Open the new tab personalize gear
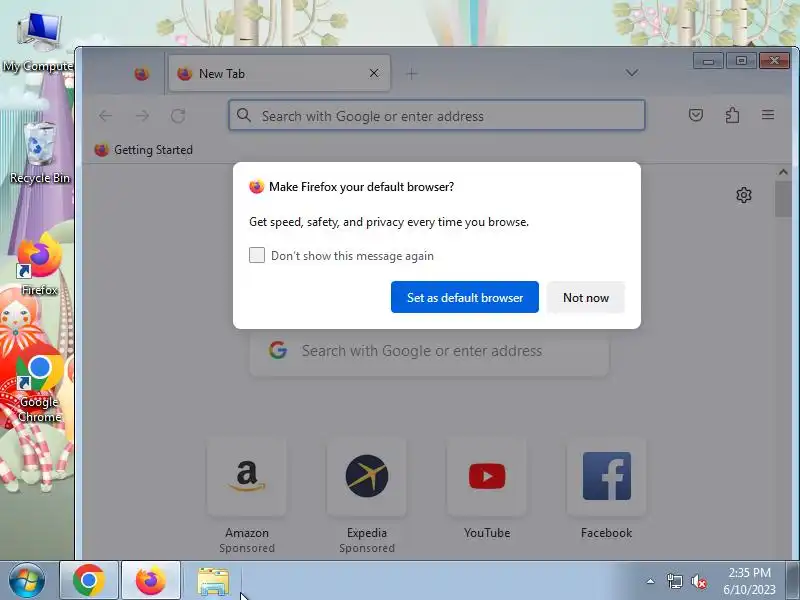The image size is (800, 600). pyautogui.click(x=744, y=195)
